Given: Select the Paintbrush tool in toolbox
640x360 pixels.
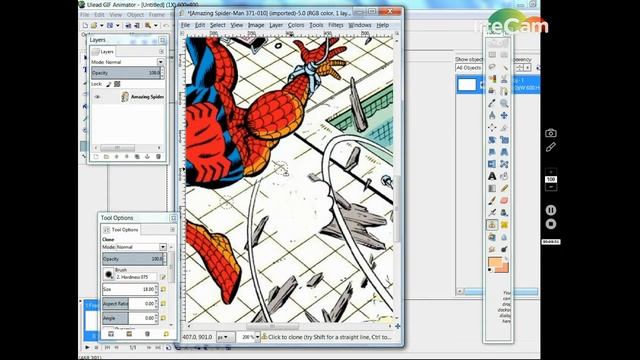Looking at the screenshot, I should coord(492,201).
